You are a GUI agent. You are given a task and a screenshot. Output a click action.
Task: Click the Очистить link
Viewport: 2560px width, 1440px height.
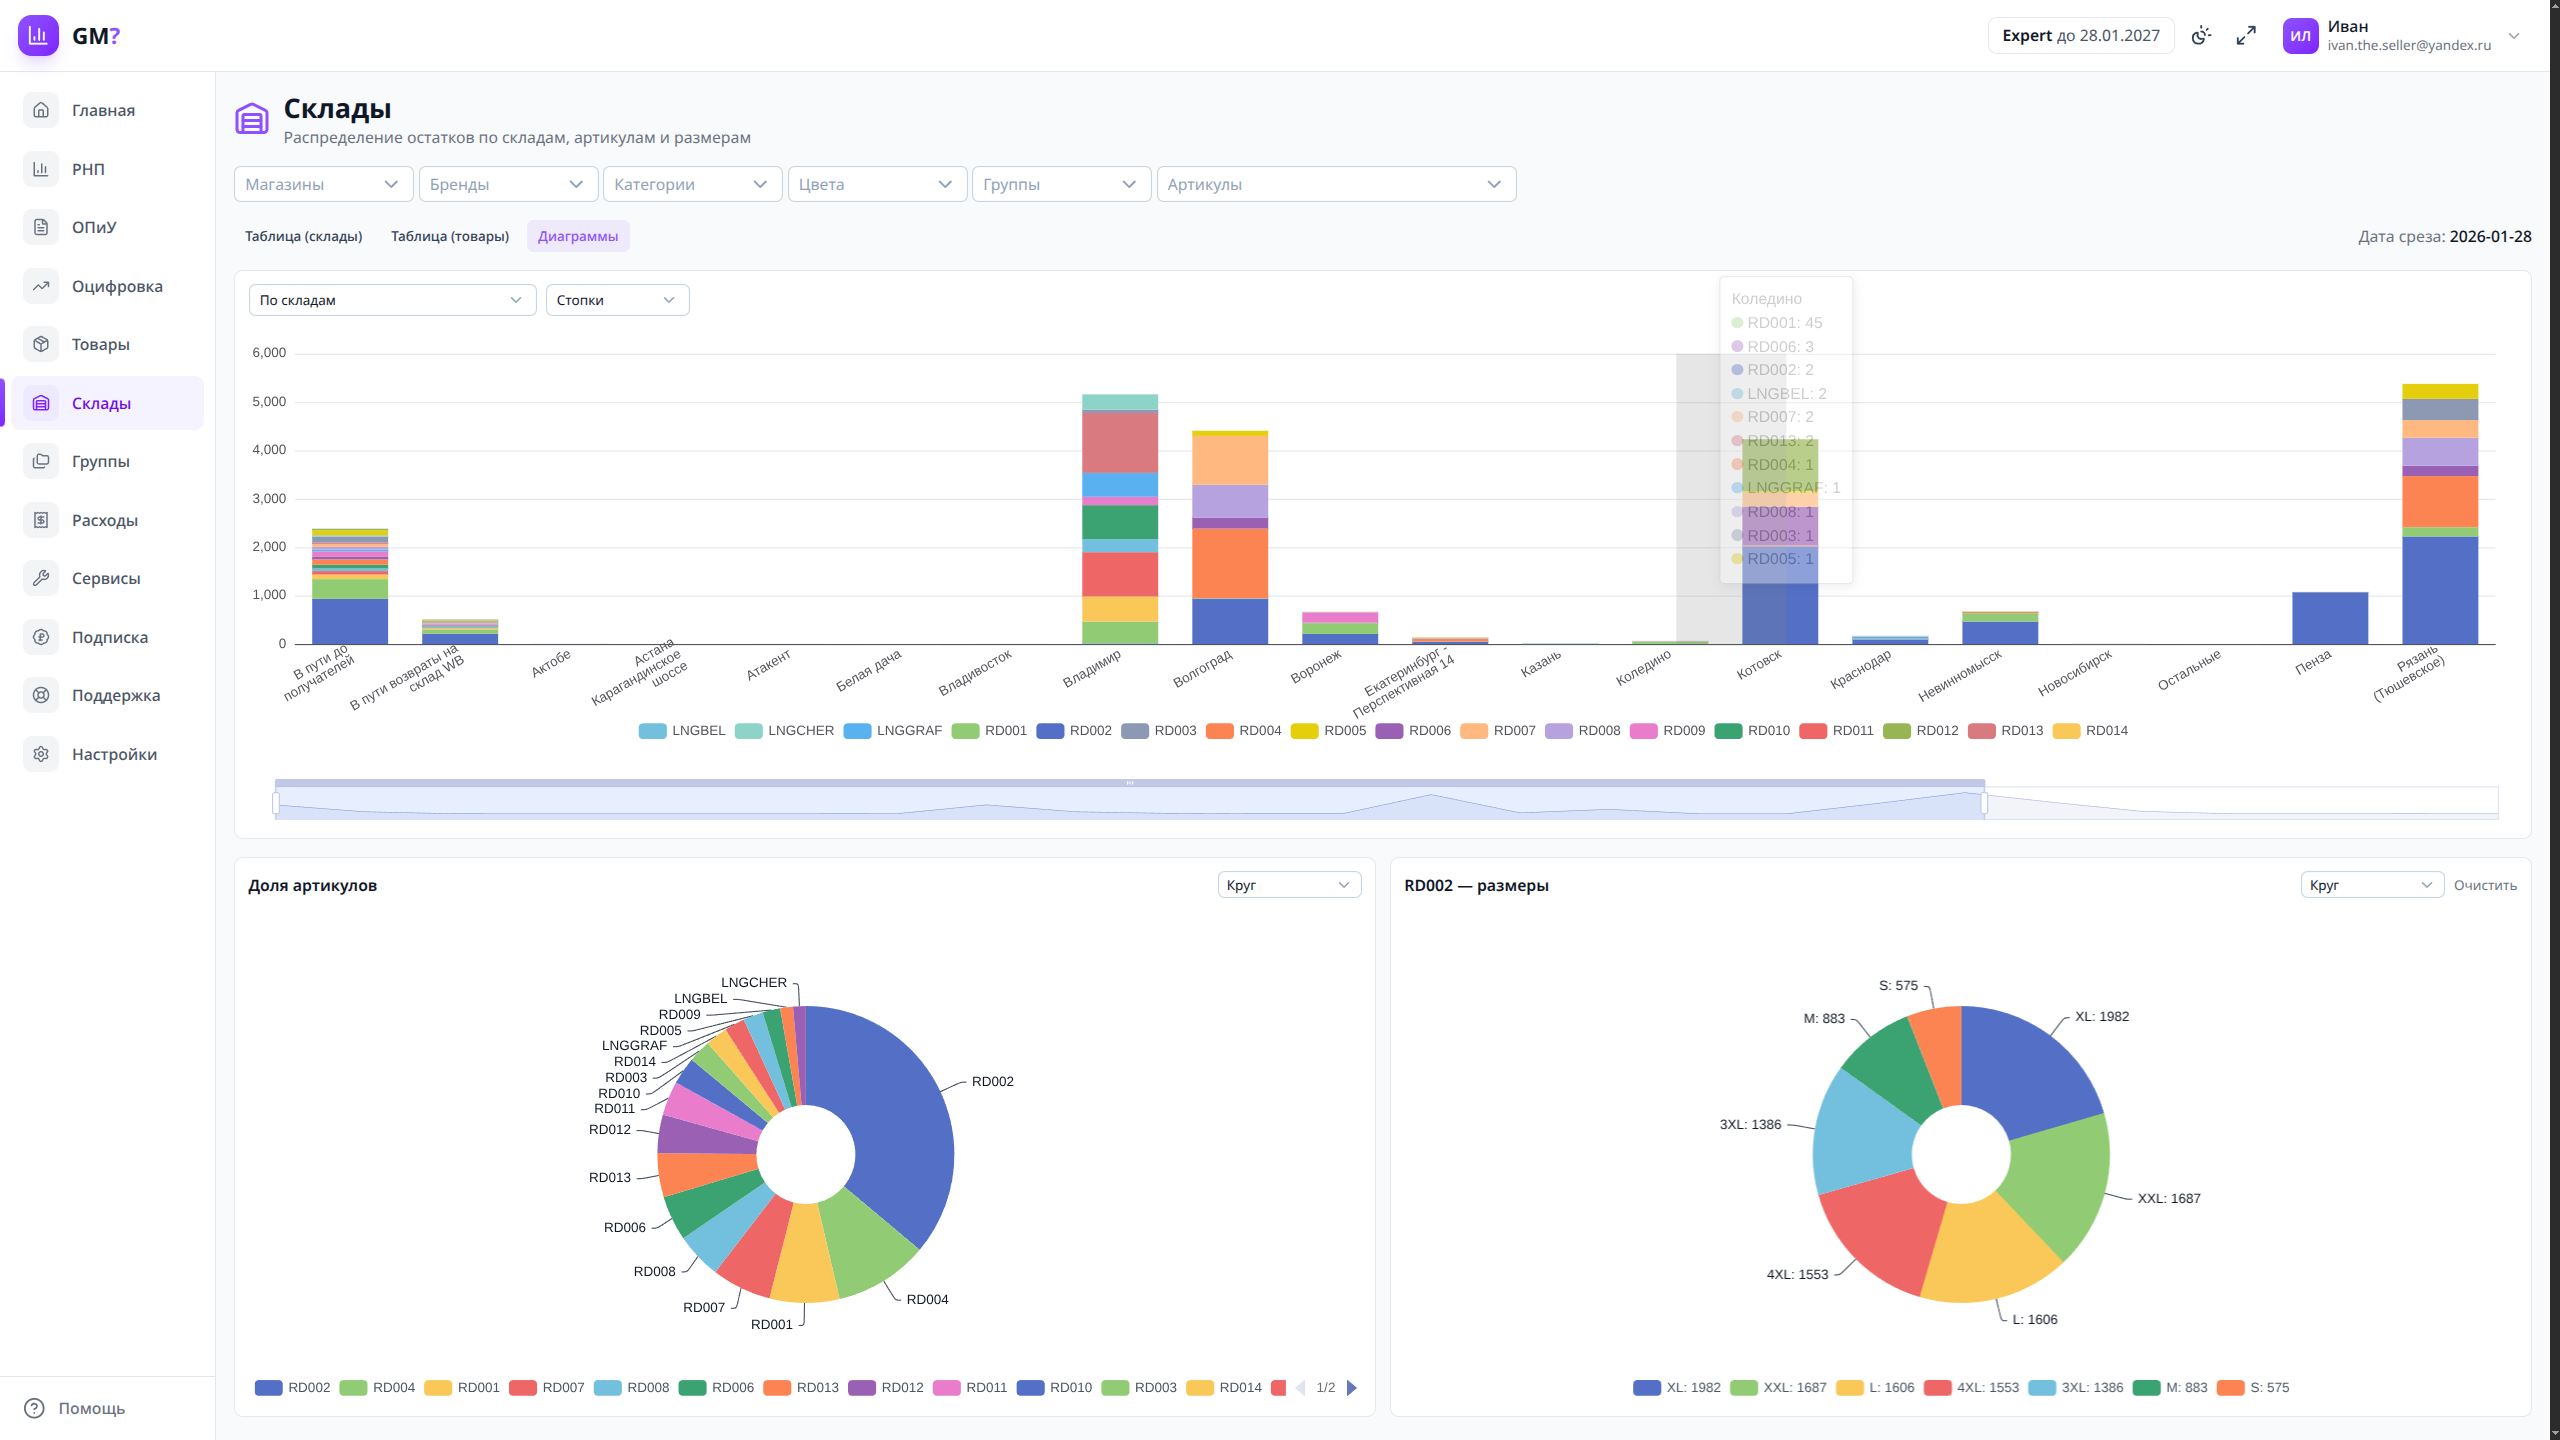(2485, 886)
